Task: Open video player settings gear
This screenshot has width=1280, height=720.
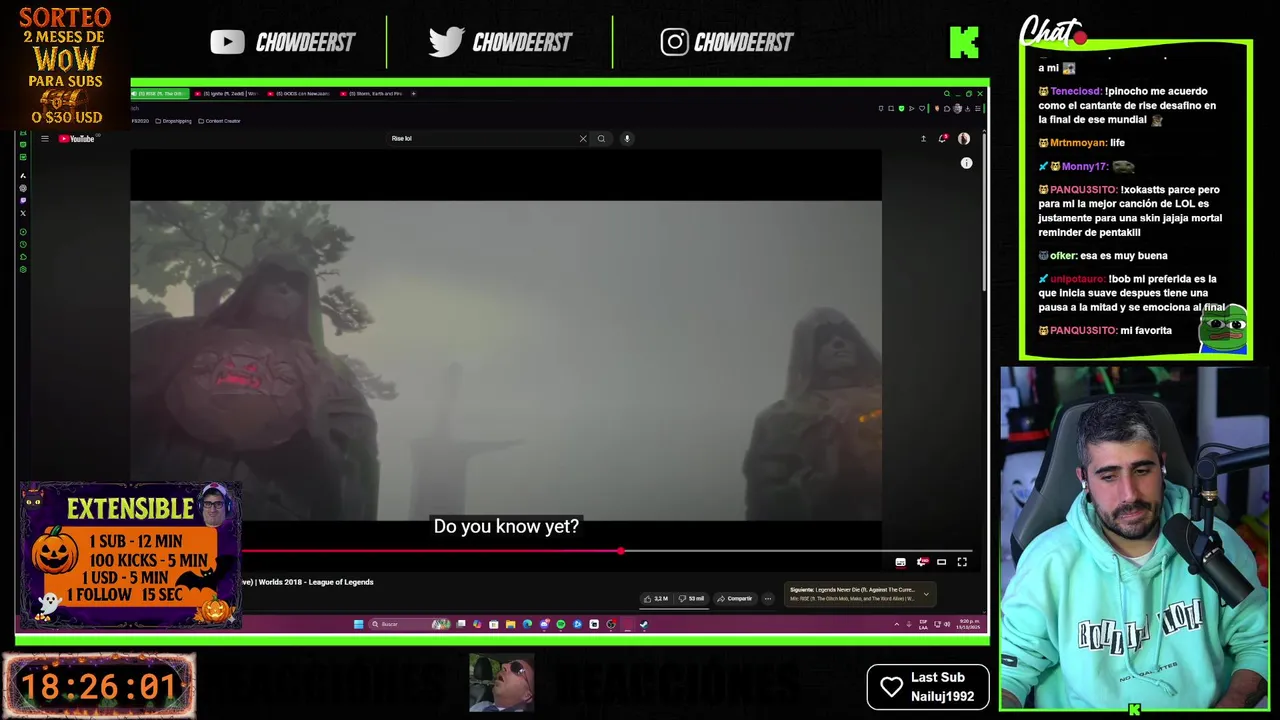Action: point(922,562)
